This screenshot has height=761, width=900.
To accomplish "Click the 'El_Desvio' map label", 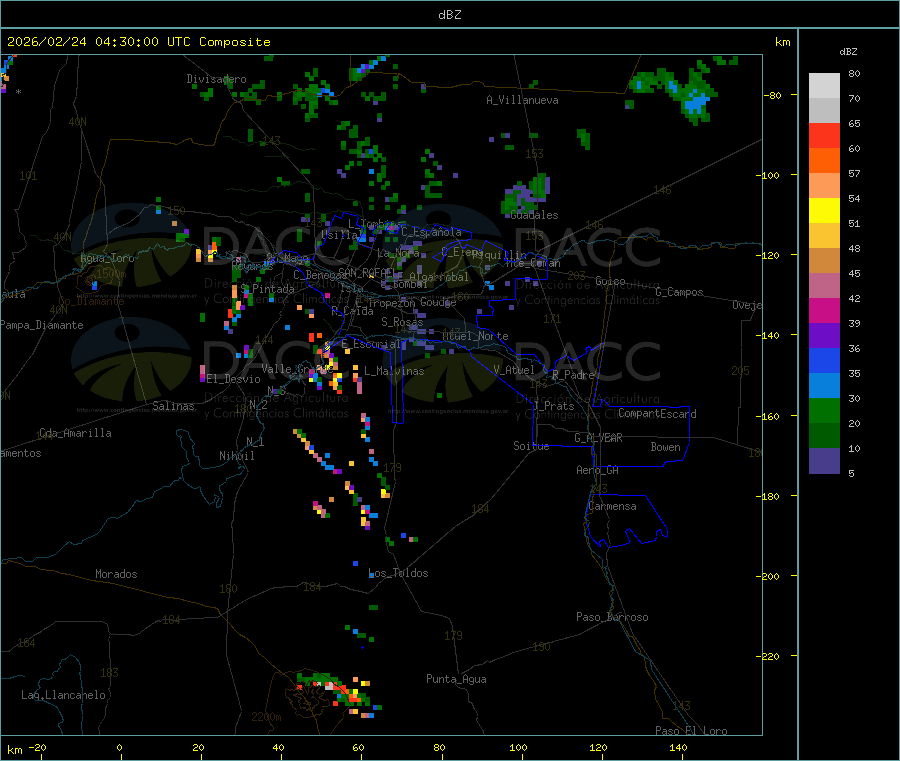I will tap(234, 379).
